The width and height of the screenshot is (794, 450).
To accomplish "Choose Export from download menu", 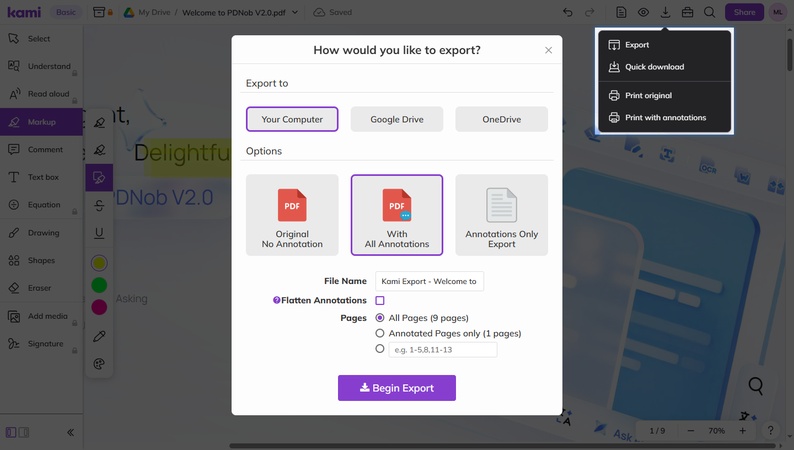I will pos(665,45).
